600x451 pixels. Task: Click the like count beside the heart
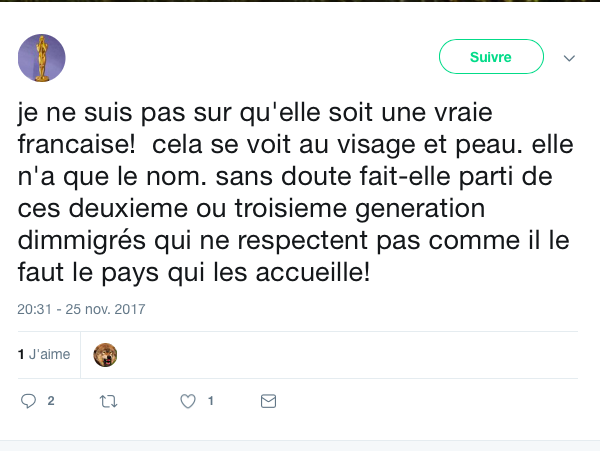tap(210, 401)
